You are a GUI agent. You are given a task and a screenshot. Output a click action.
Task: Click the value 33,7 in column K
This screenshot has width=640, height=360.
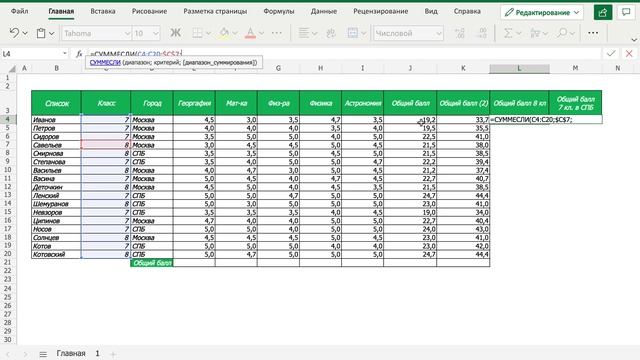(x=463, y=120)
